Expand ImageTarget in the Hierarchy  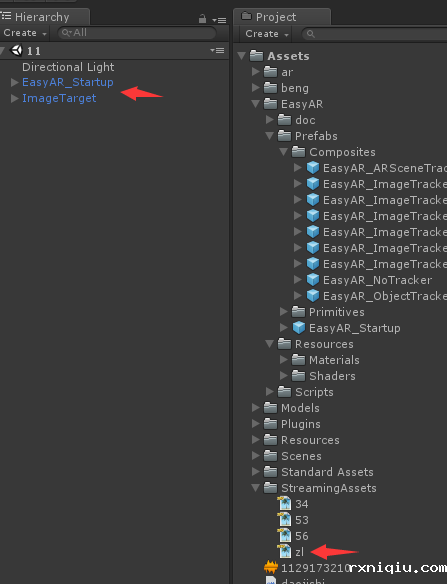coord(15,98)
